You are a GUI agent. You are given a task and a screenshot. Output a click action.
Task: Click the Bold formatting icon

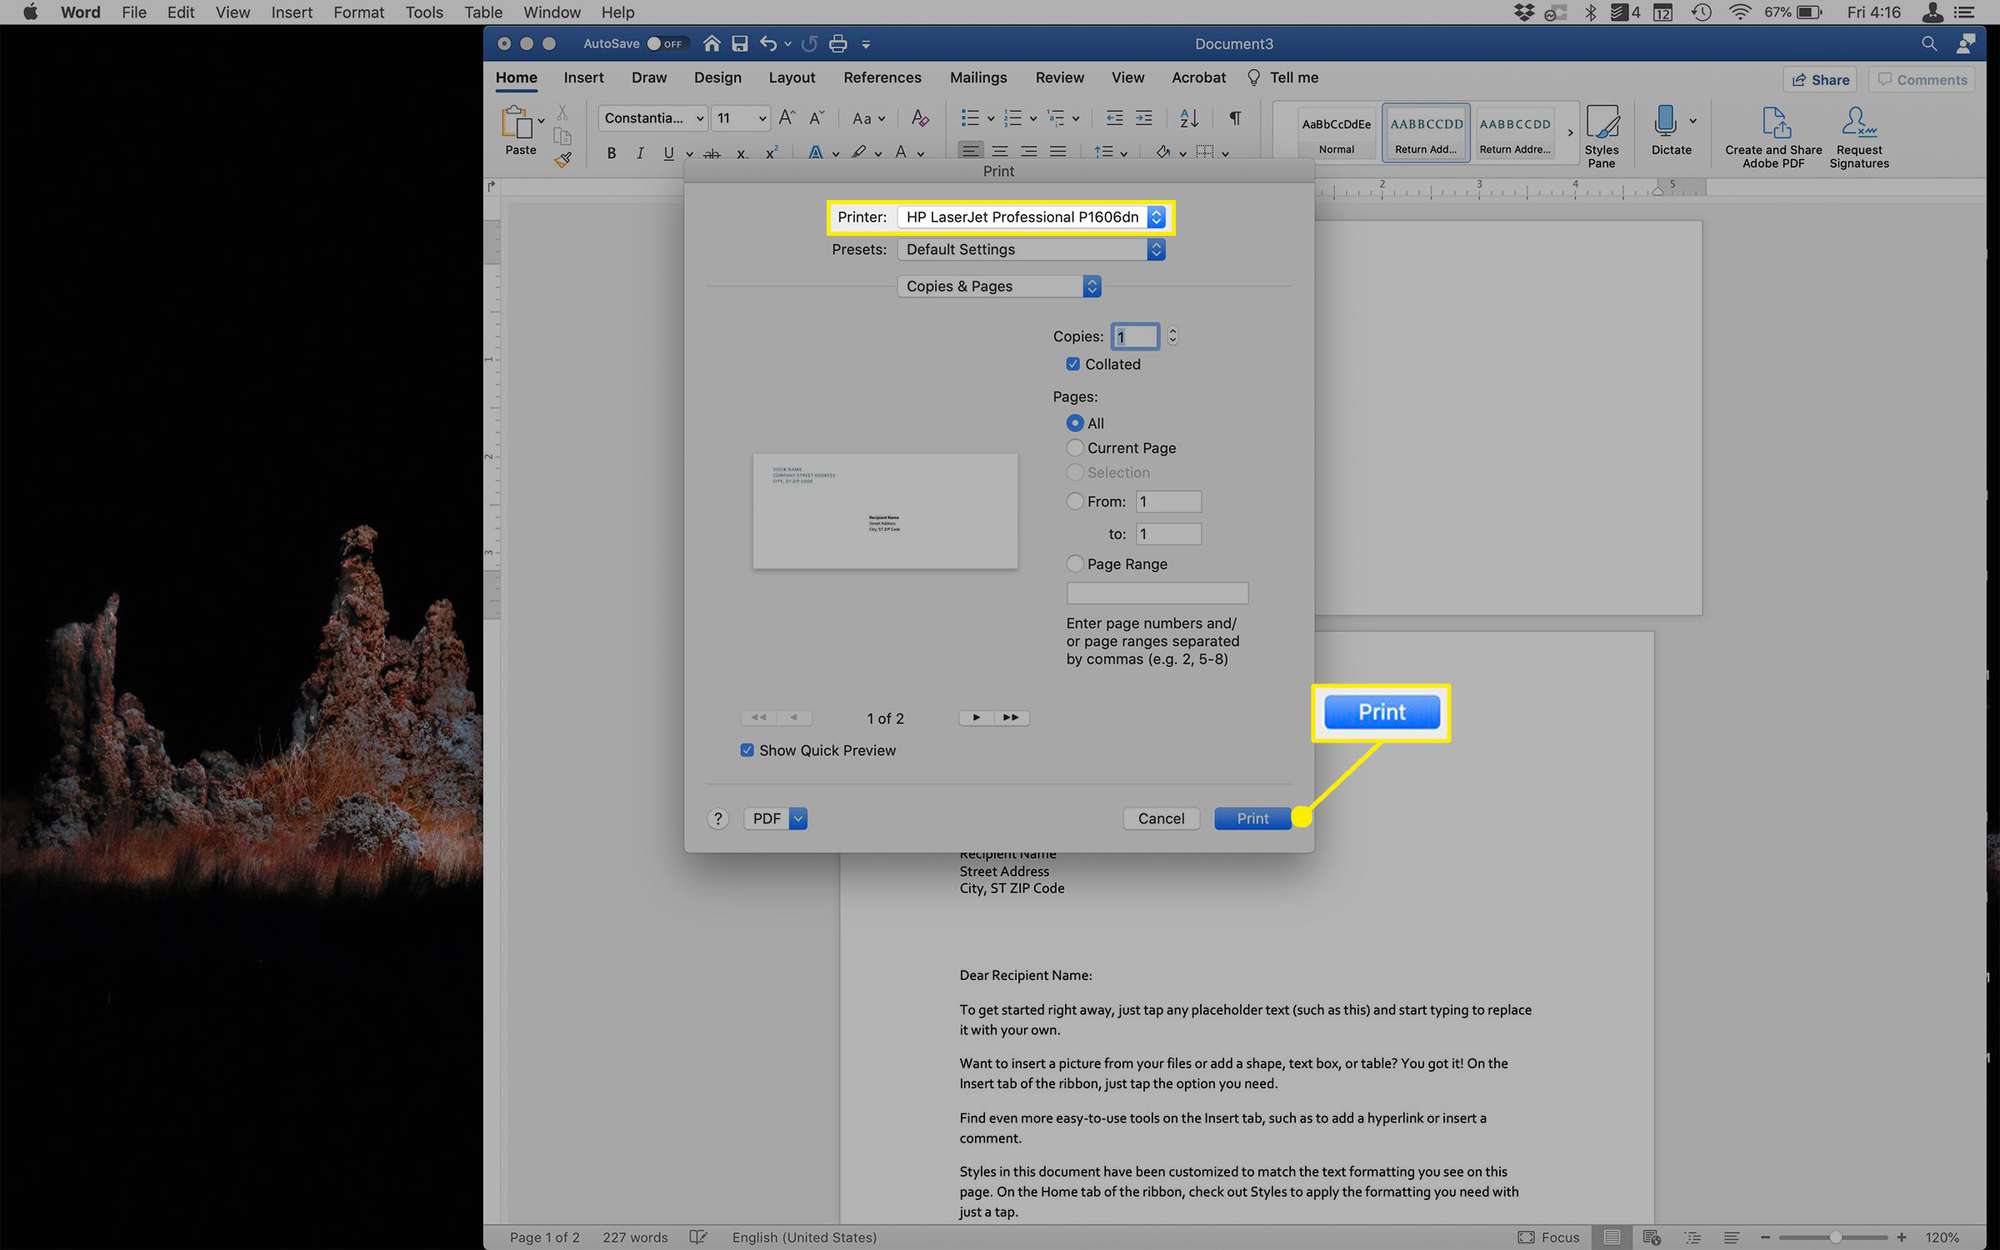[x=609, y=151]
